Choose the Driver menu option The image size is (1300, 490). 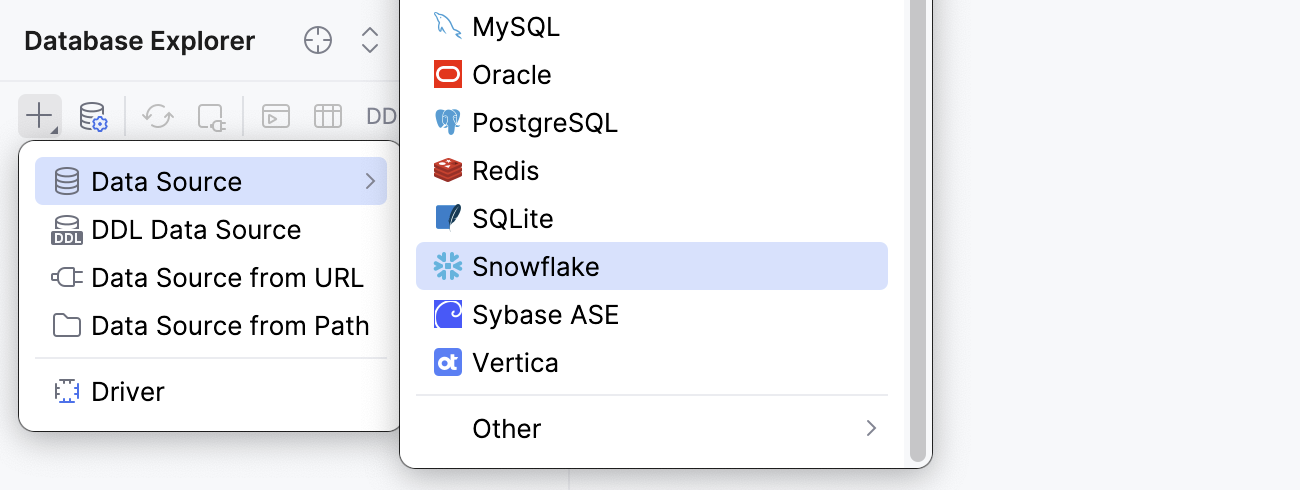point(127,392)
